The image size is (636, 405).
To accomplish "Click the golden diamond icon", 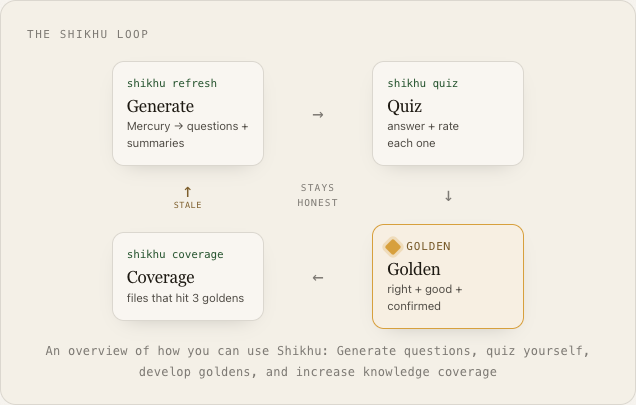I will pyautogui.click(x=393, y=247).
